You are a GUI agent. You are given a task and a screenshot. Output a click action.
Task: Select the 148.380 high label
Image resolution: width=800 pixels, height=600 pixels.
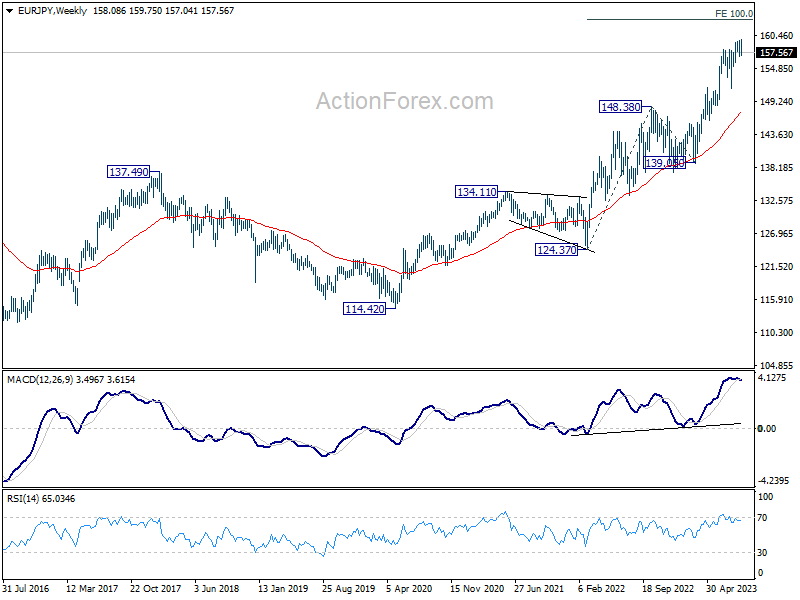pyautogui.click(x=620, y=107)
